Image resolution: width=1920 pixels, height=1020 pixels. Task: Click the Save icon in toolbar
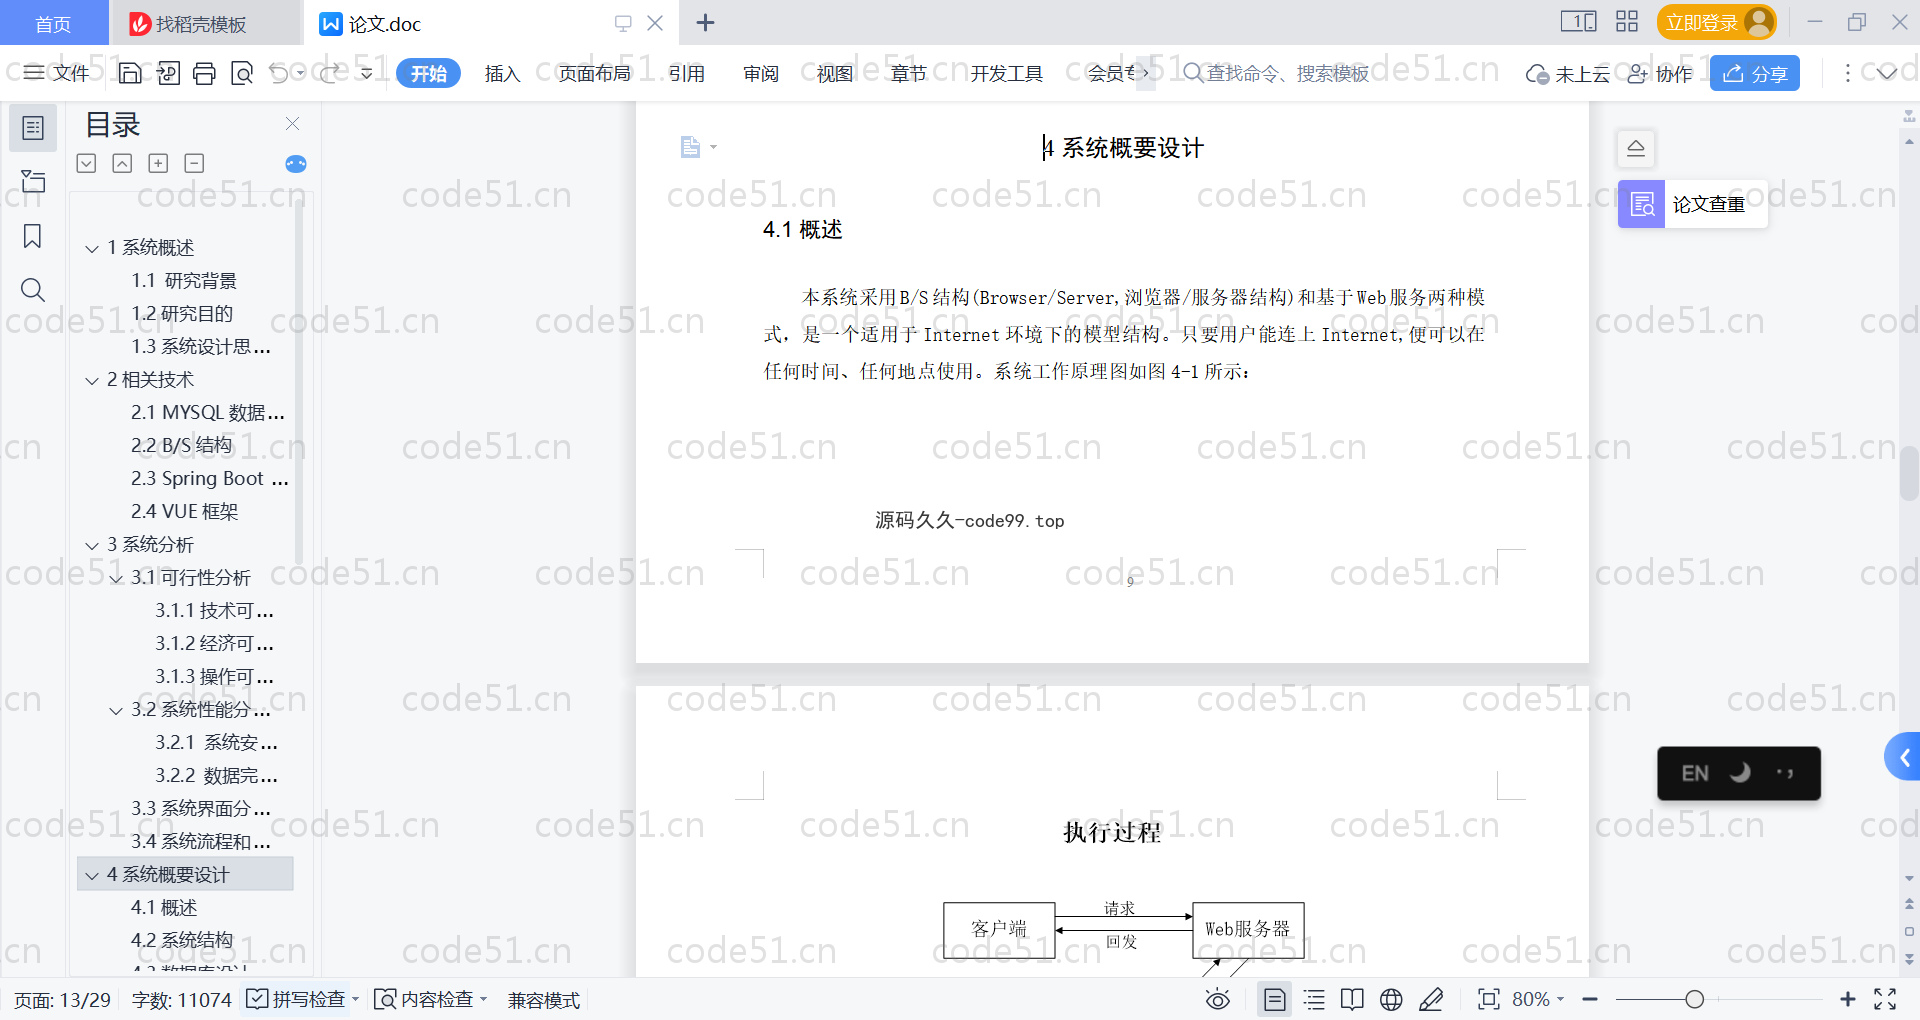coord(130,73)
